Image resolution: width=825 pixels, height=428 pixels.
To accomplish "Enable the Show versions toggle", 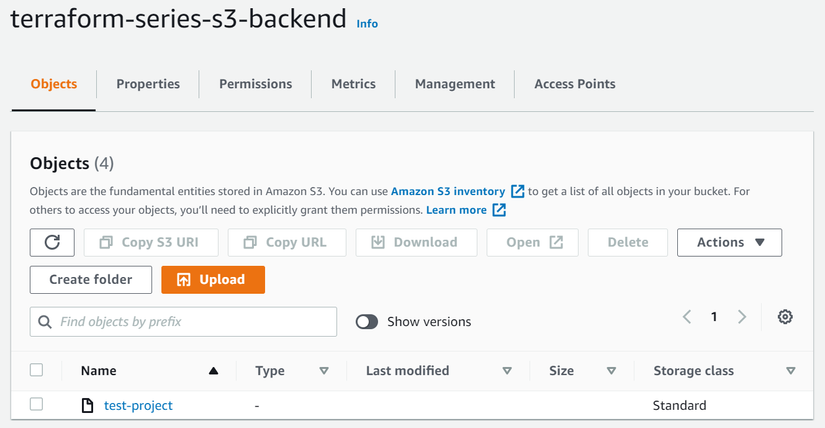I will click(x=367, y=322).
